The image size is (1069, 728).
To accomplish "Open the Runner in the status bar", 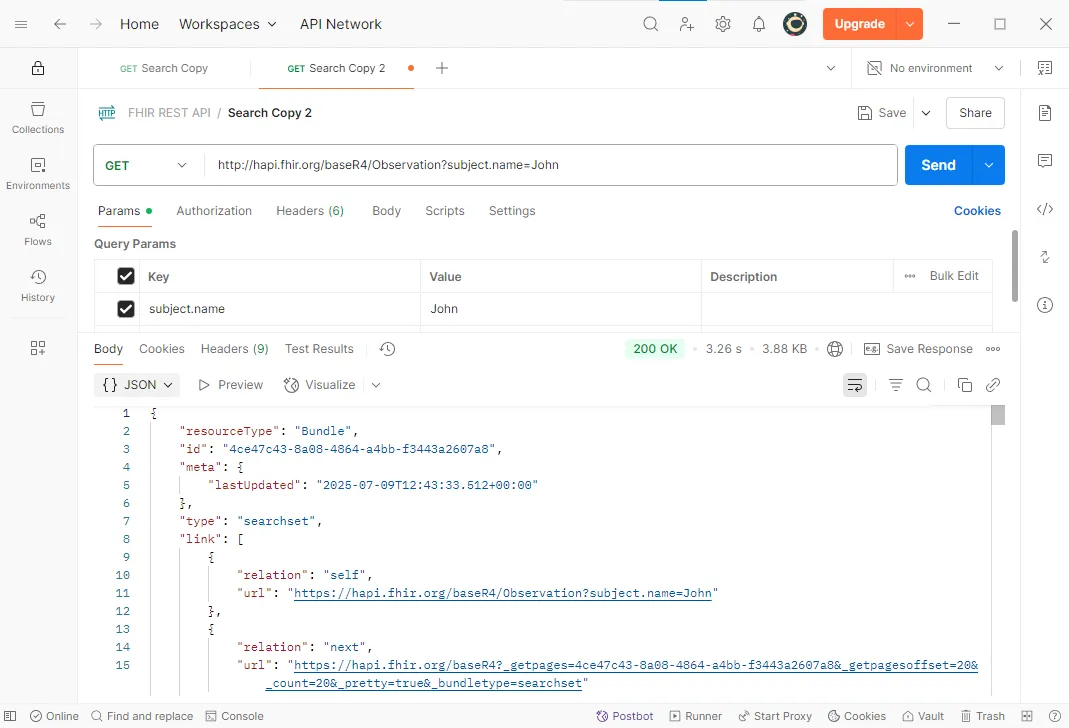I will click(695, 716).
